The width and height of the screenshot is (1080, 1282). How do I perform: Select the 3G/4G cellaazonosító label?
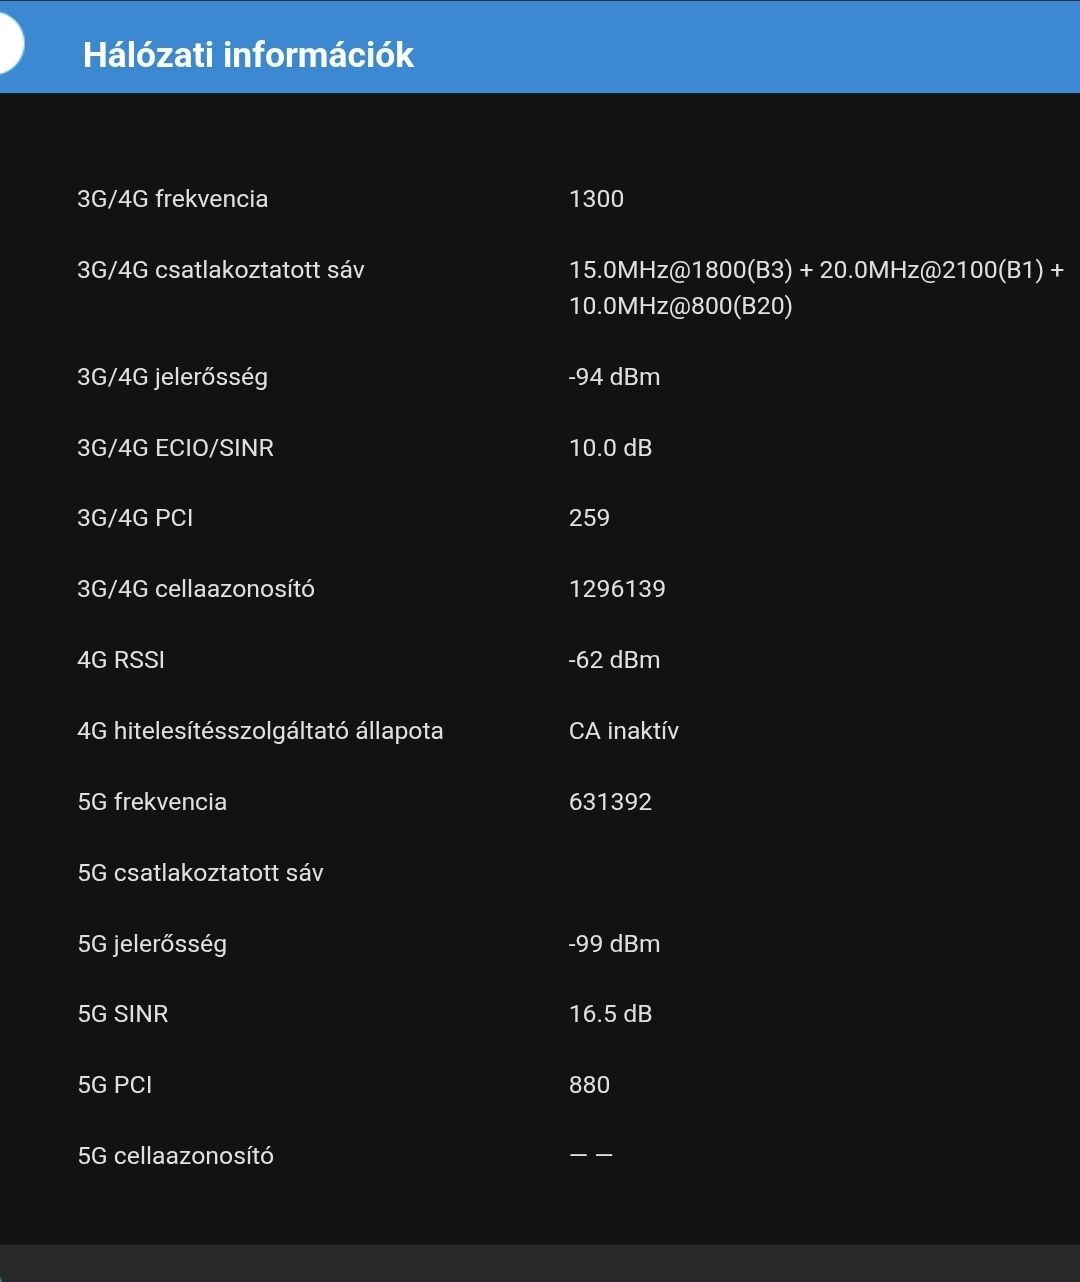tap(196, 589)
